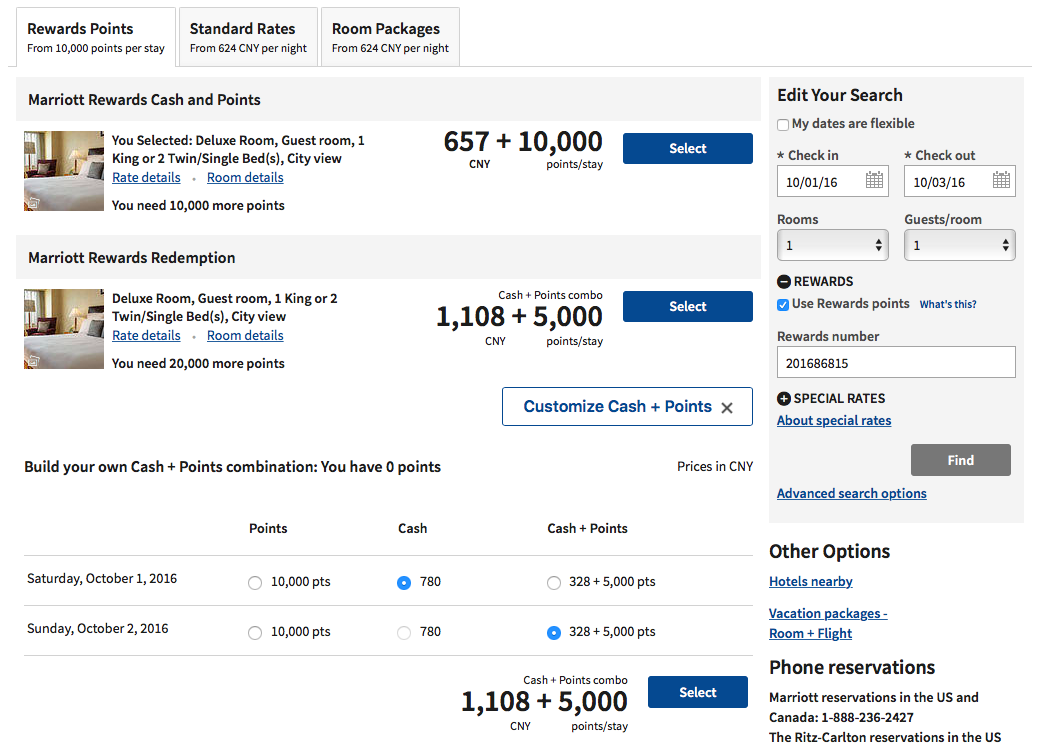This screenshot has height=750, width=1042.
Task: Click the camera icon on the Rewards Redemption room photo
Action: click(x=34, y=364)
